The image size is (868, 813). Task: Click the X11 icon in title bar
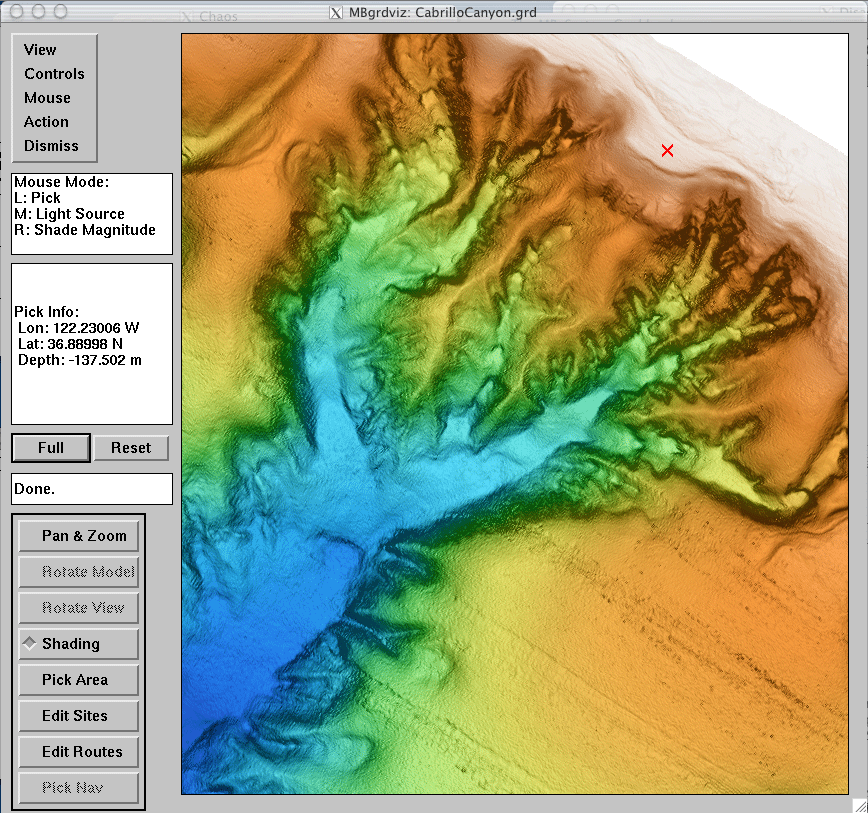pos(337,13)
